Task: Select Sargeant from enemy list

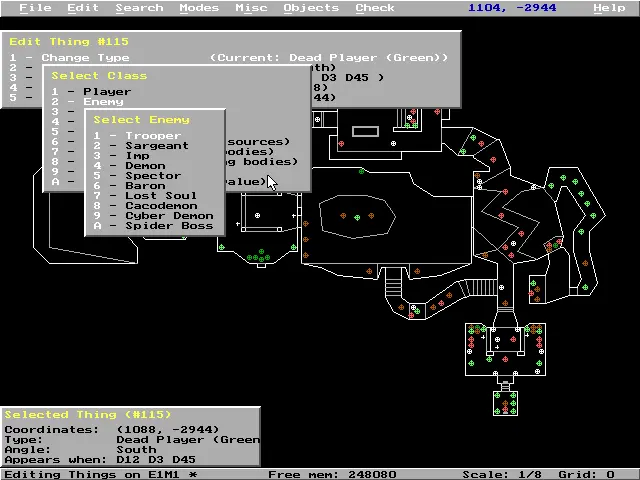Action: coord(156,146)
